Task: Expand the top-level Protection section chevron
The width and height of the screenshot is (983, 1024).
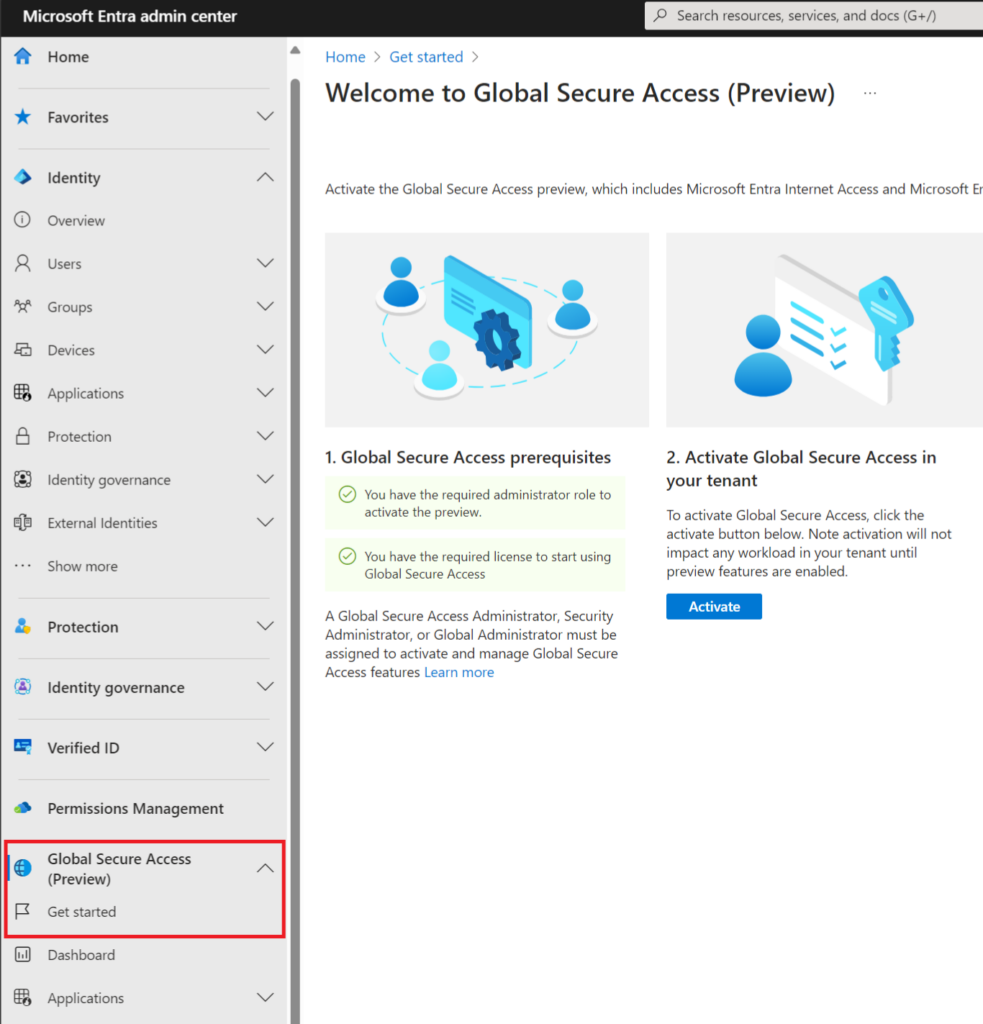Action: click(265, 626)
